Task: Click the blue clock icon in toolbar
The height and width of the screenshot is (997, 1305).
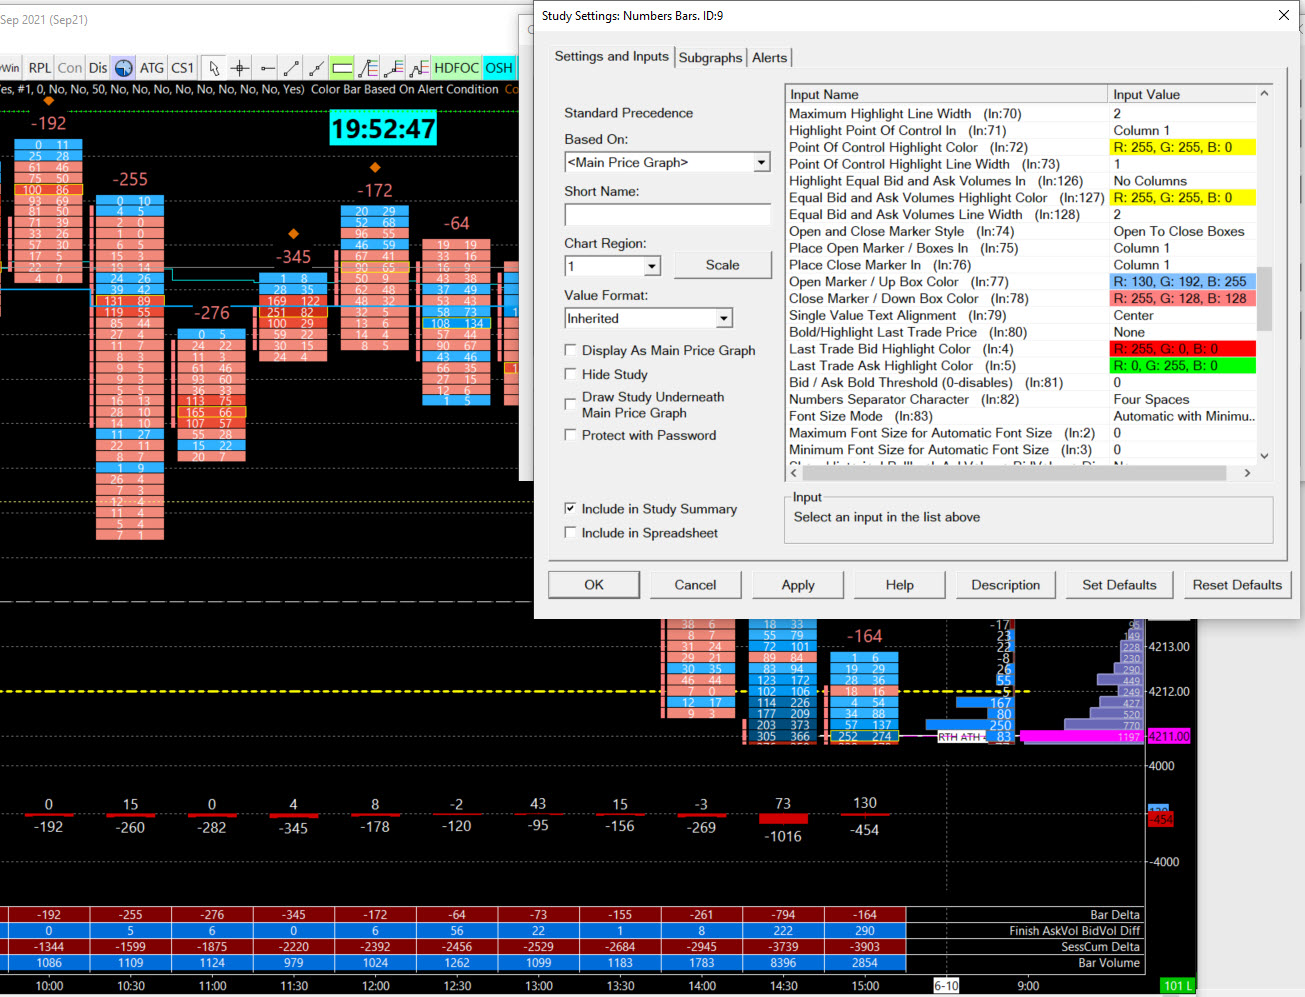Action: click(x=124, y=68)
